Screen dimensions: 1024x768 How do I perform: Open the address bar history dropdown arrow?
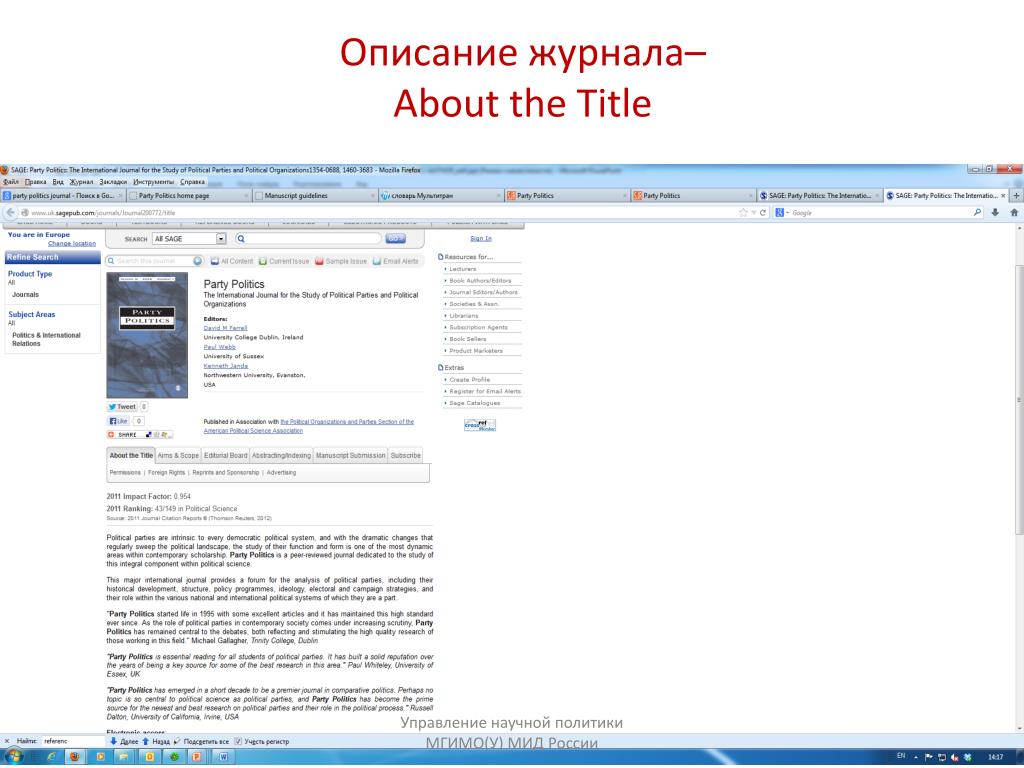click(x=753, y=213)
